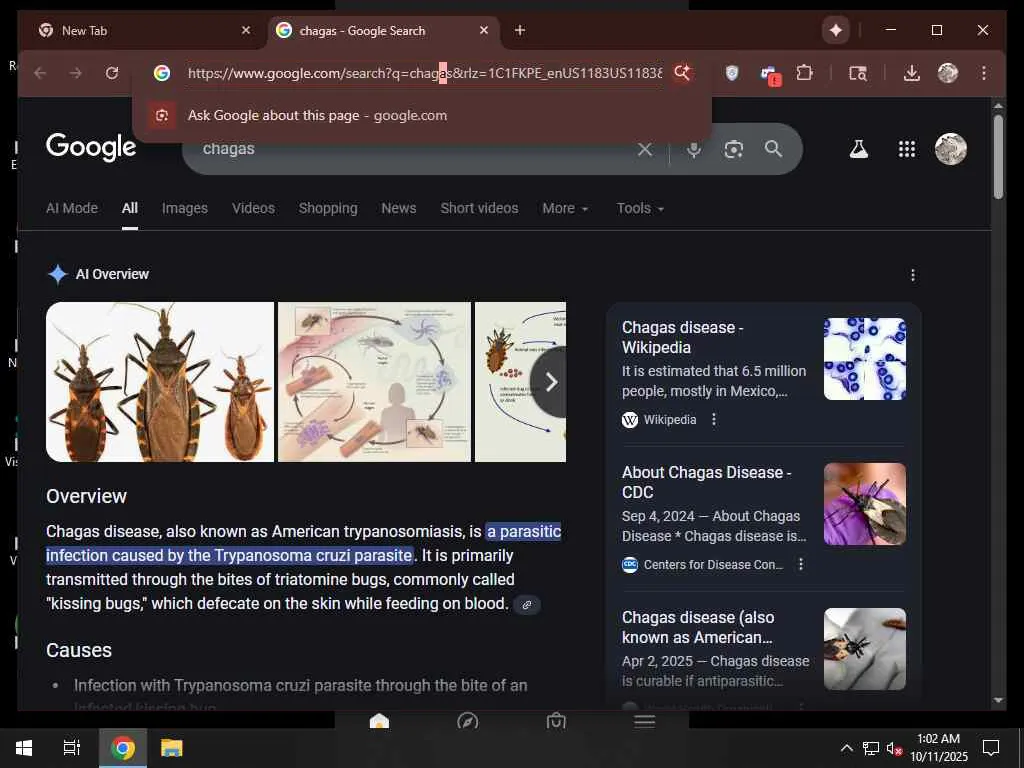The image size is (1024, 768).
Task: Expand the More dropdown
Action: (x=566, y=208)
